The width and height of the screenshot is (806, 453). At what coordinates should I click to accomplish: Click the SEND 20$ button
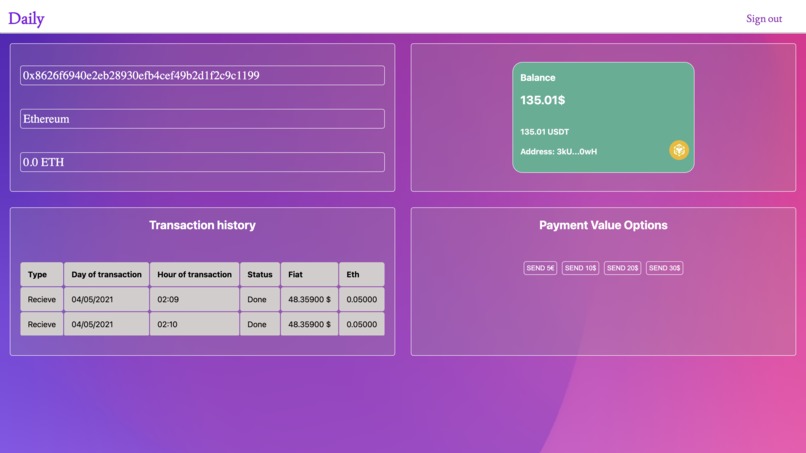622,268
